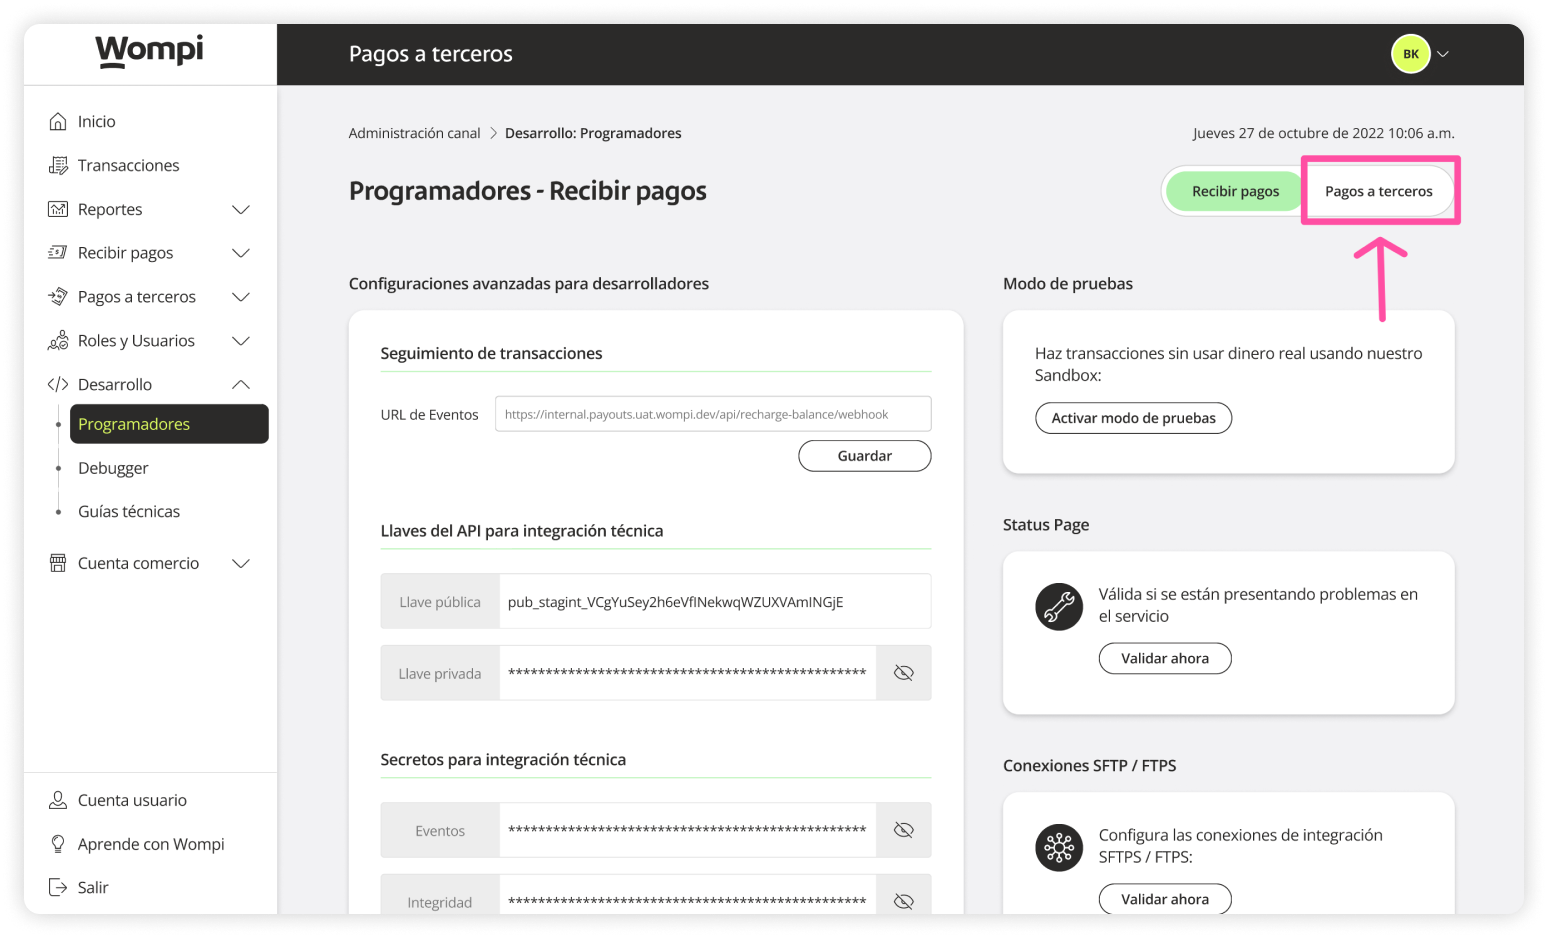The image size is (1548, 938).
Task: Click Activar modo de pruebas button
Action: tap(1133, 418)
